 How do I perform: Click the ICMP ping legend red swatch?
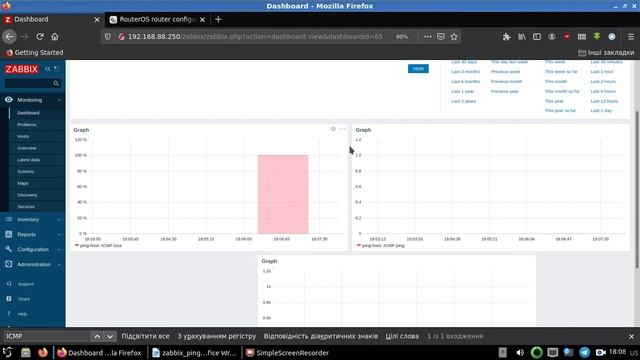point(359,245)
